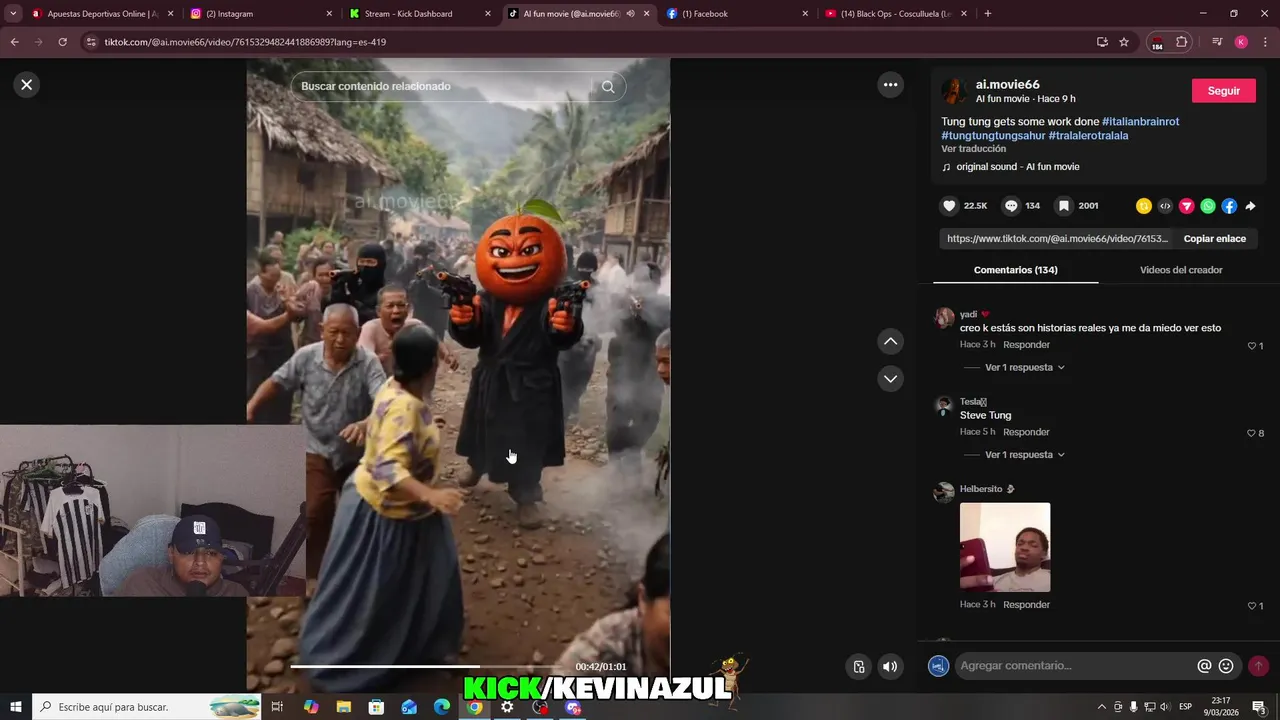This screenshot has width=1280, height=720.
Task: Click the search magnifier in related content bar
Action: (x=608, y=87)
